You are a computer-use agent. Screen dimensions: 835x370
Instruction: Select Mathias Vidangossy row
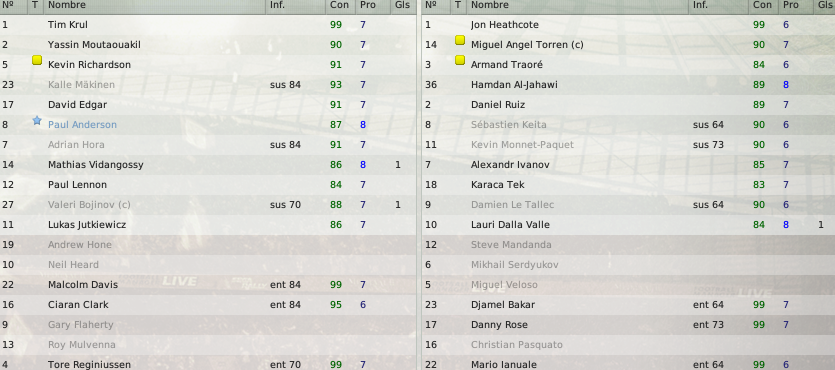click(x=208, y=165)
